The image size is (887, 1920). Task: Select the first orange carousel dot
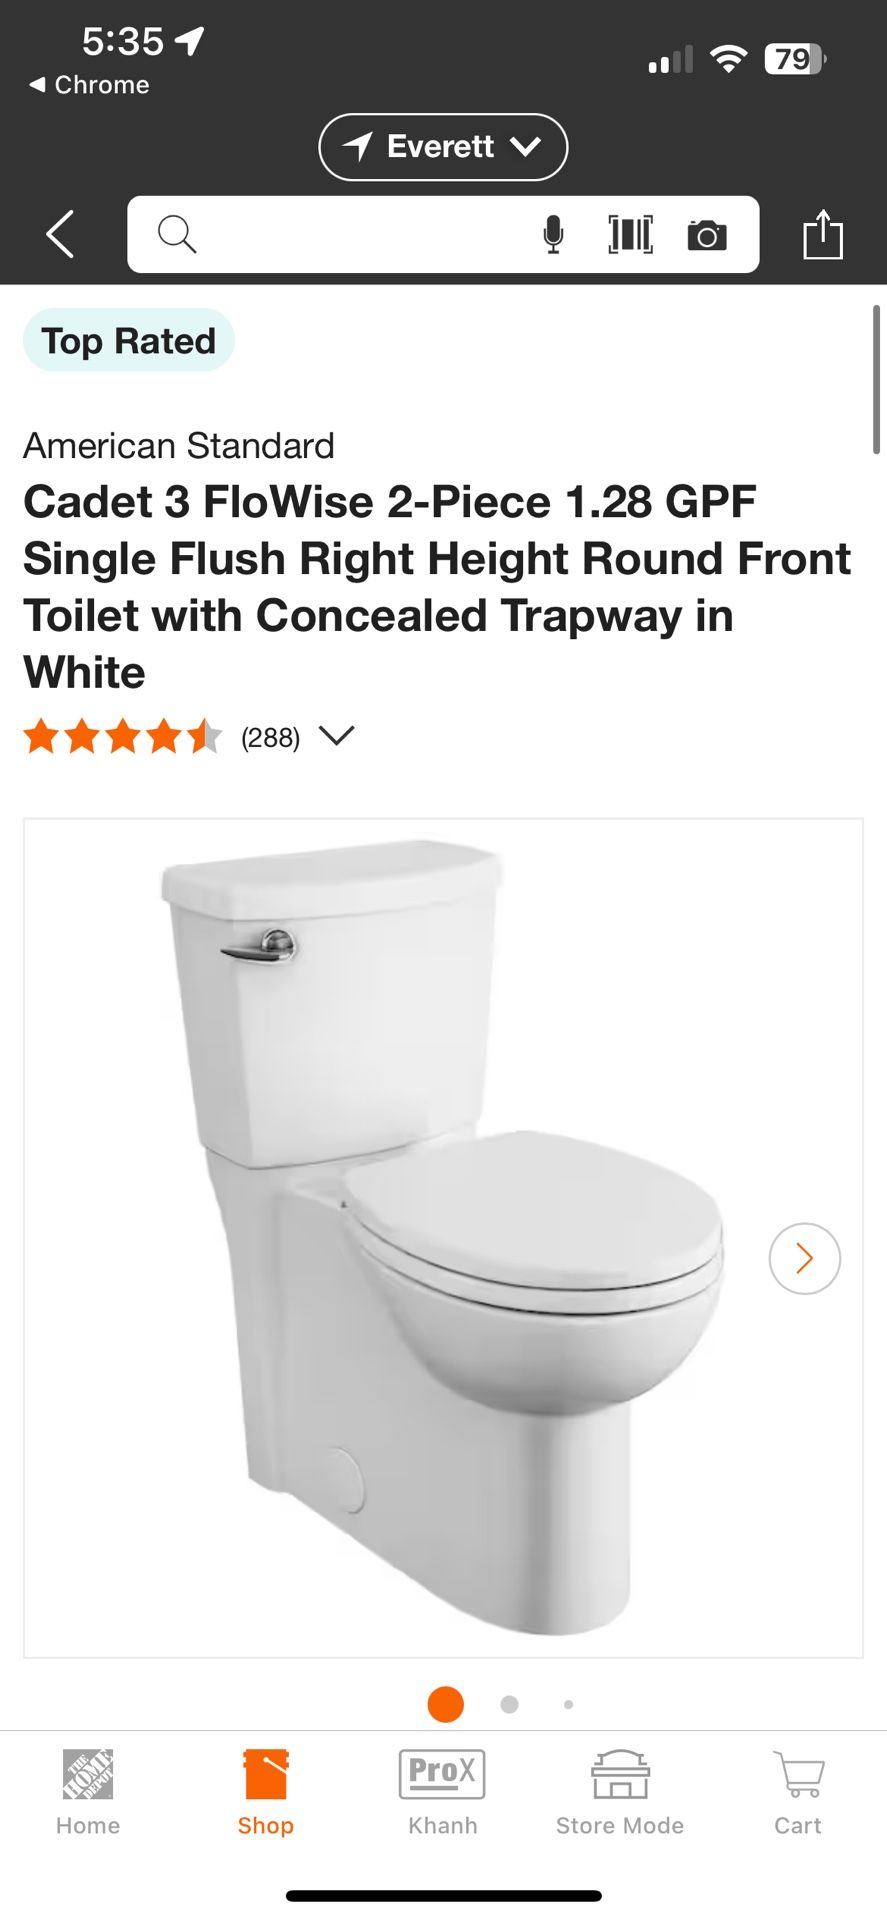445,1704
